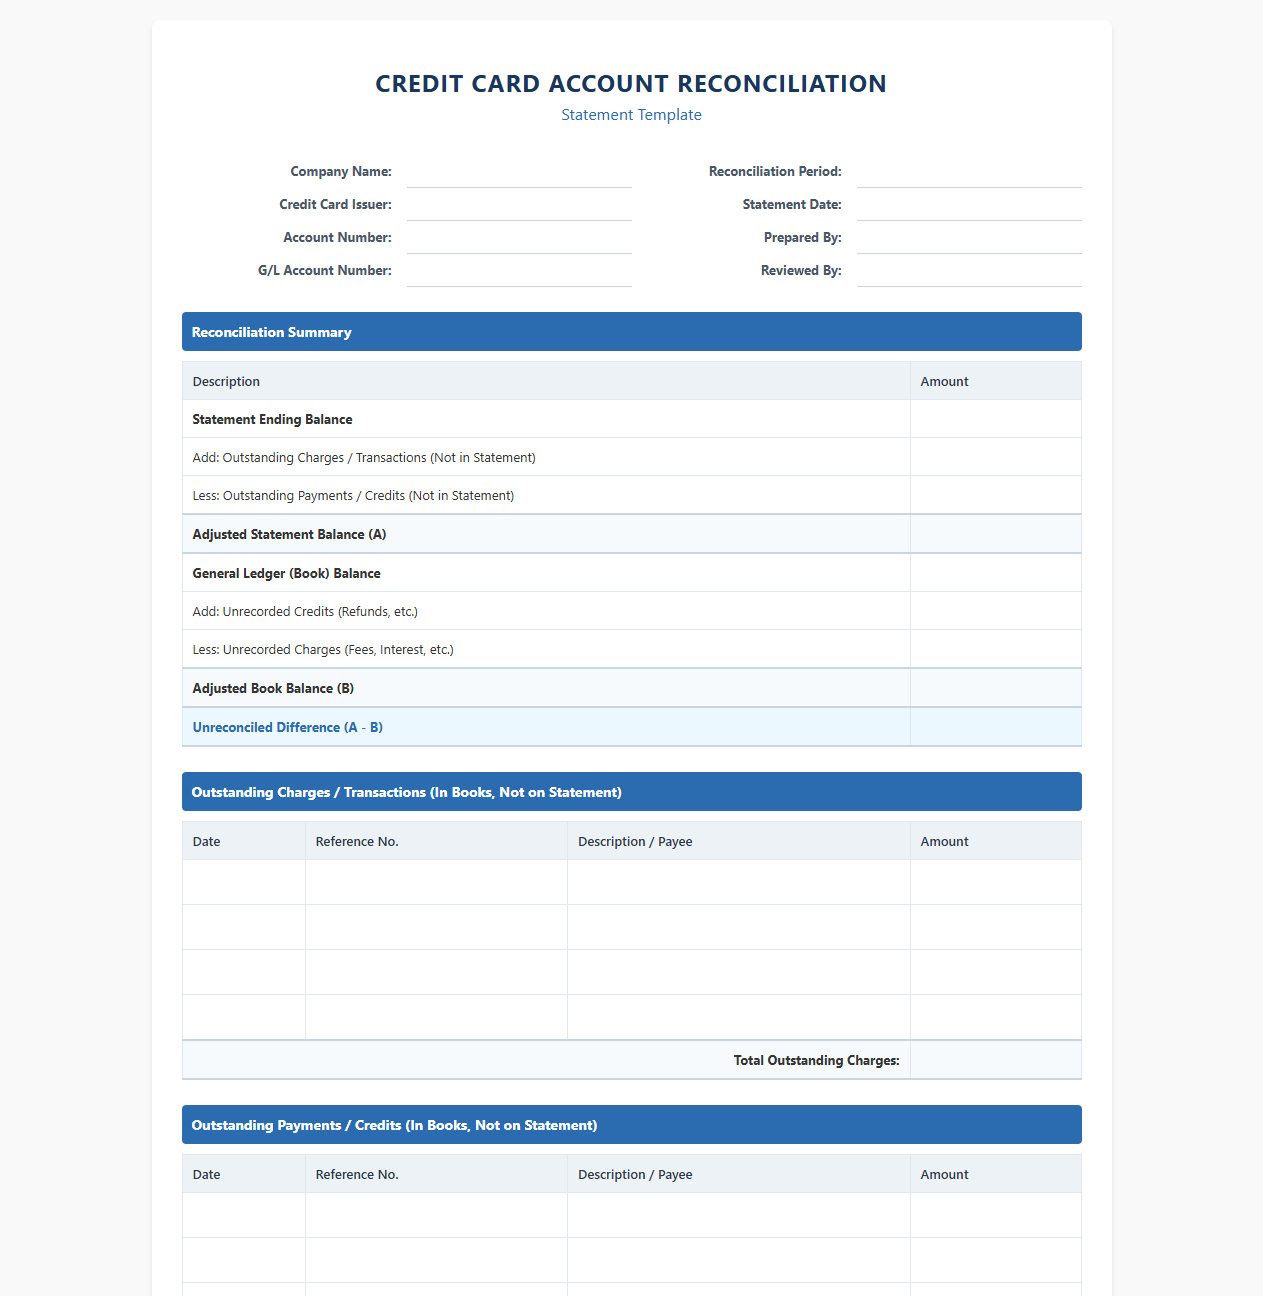Click the amount cell for Add: Outstanding Charges
The width and height of the screenshot is (1263, 1296).
[996, 457]
